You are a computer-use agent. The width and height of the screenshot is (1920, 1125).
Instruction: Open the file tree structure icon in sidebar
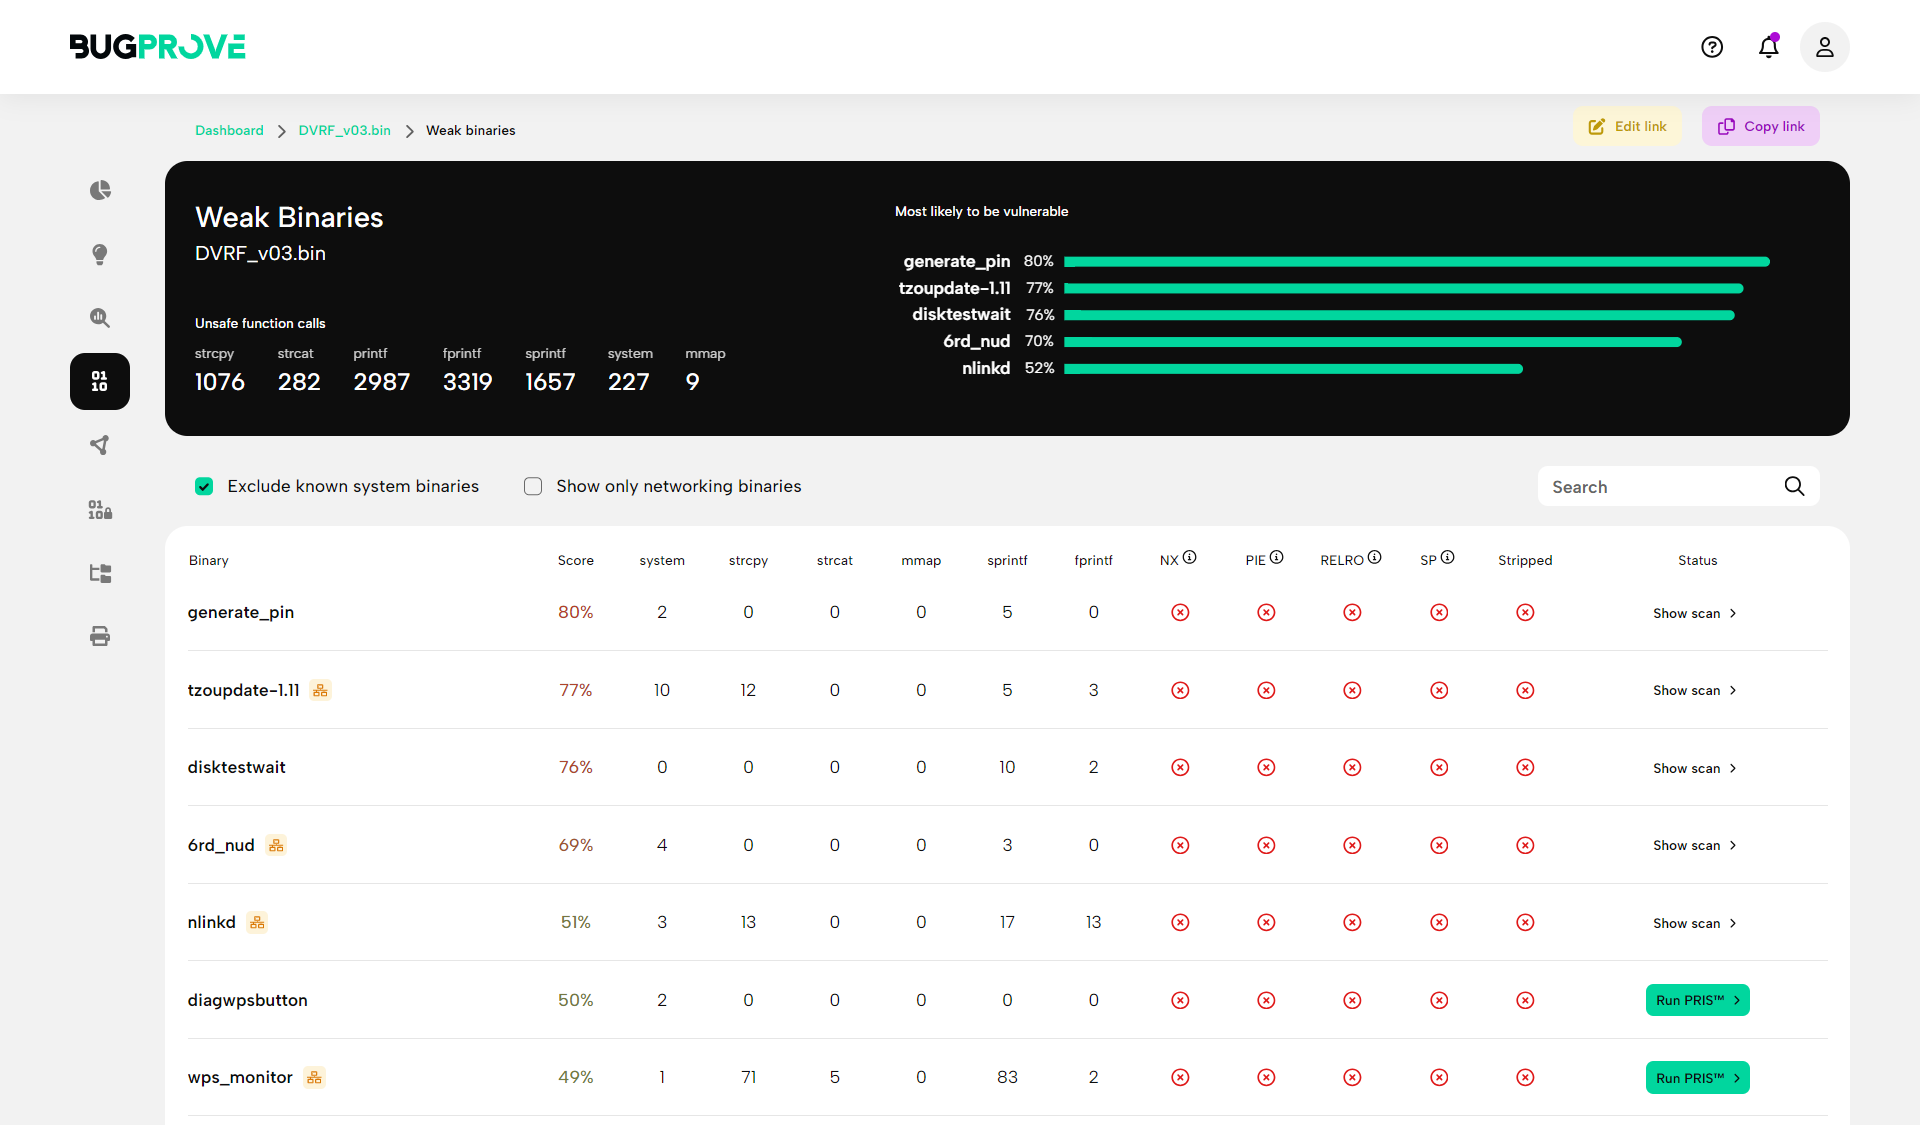100,573
